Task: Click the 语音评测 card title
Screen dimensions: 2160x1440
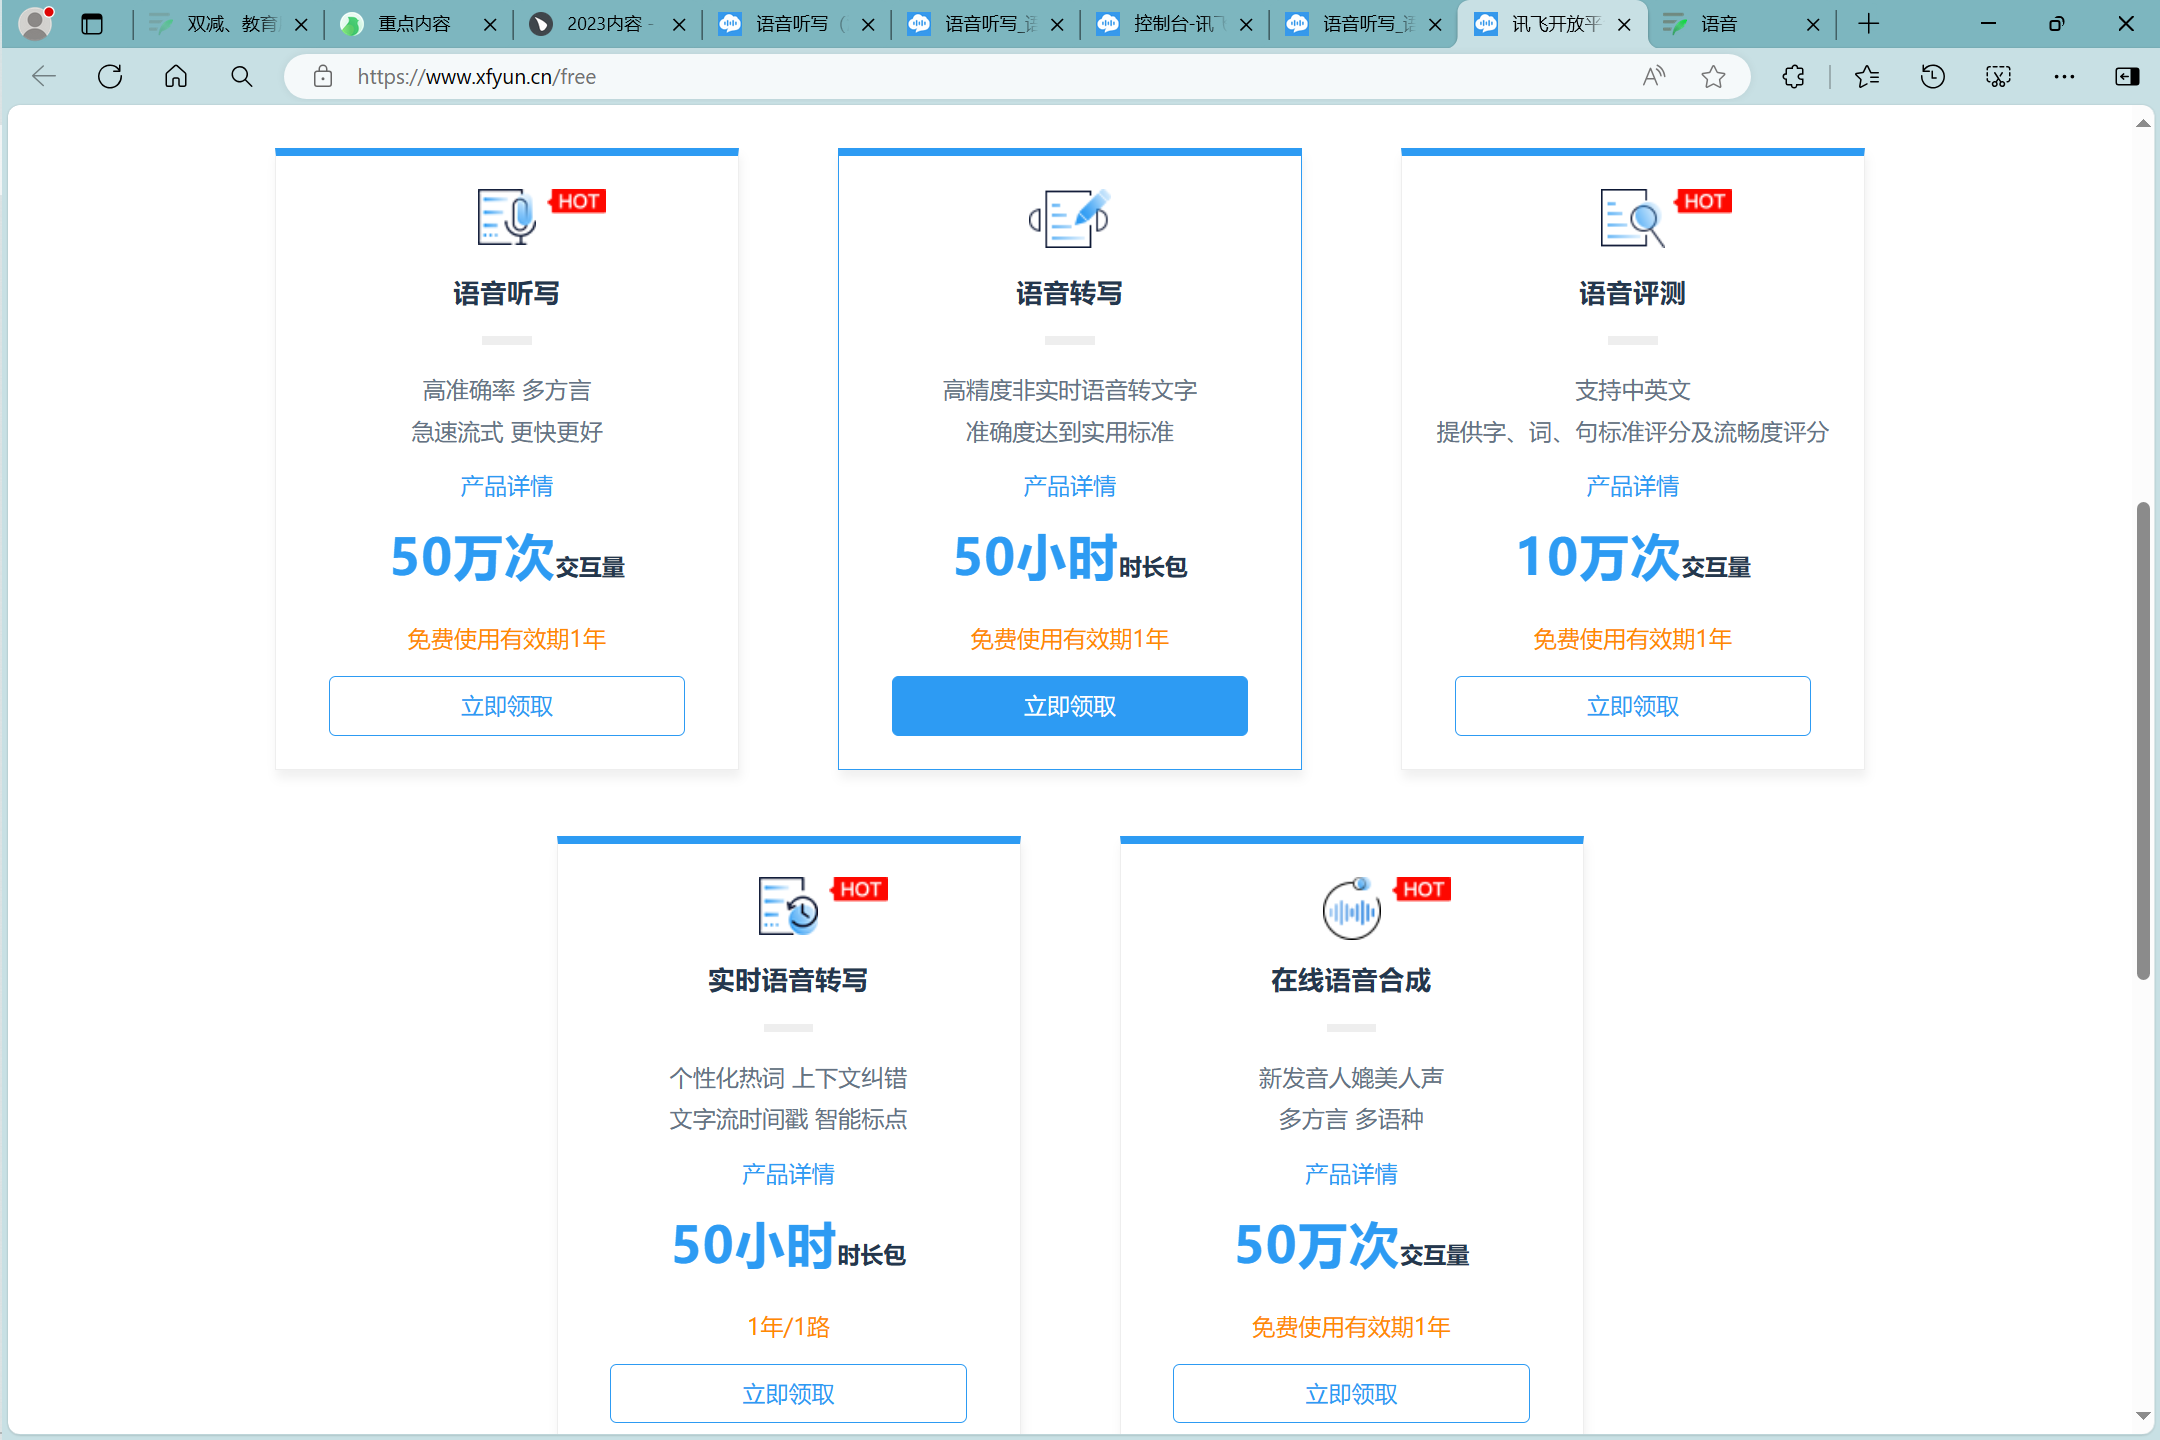Action: point(1632,293)
